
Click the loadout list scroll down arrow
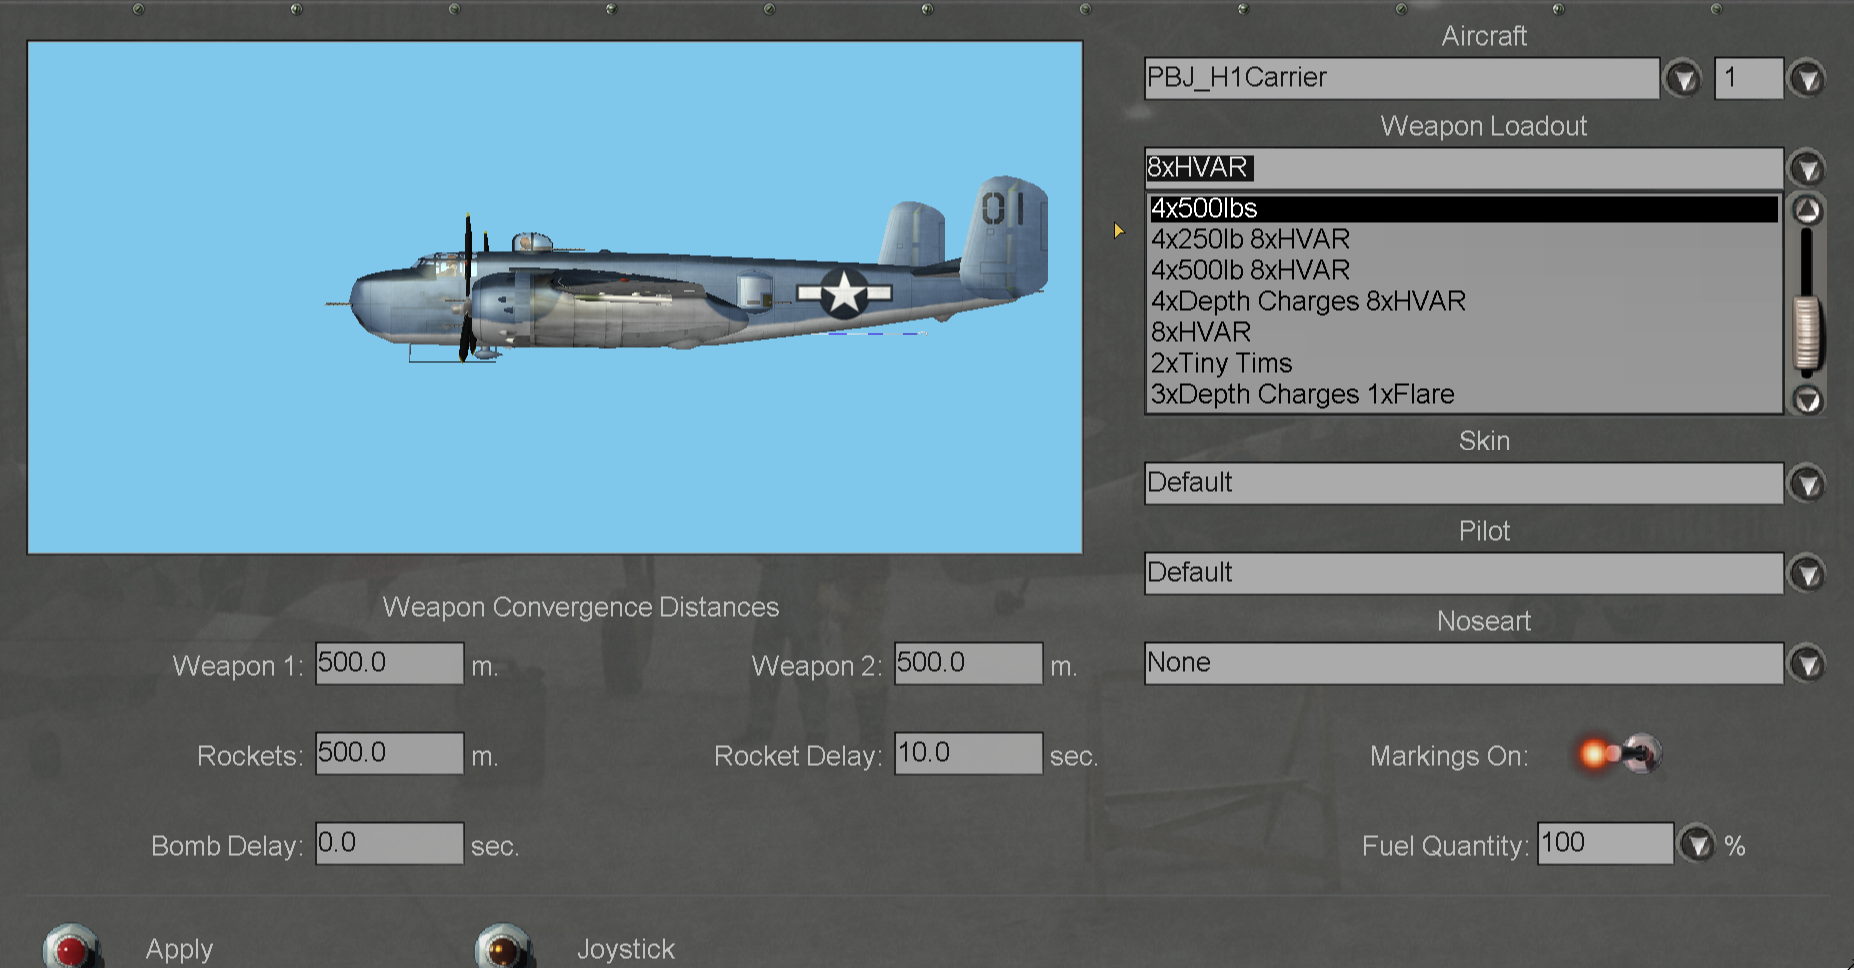coord(1807,400)
